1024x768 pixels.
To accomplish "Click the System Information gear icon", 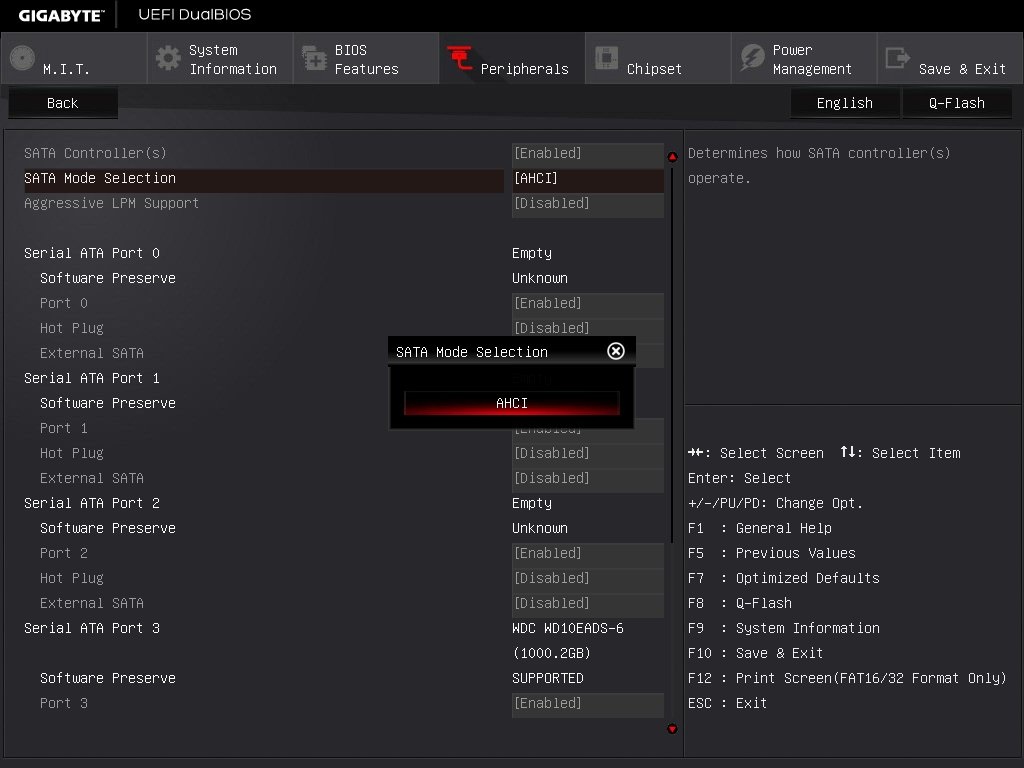I will [168, 59].
